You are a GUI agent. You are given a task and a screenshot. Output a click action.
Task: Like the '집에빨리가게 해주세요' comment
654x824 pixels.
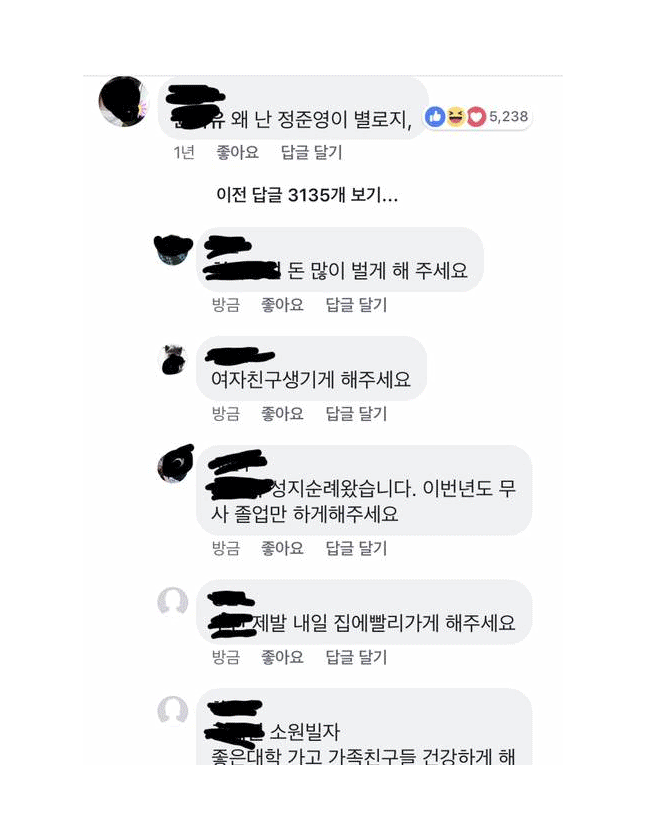pos(282,657)
